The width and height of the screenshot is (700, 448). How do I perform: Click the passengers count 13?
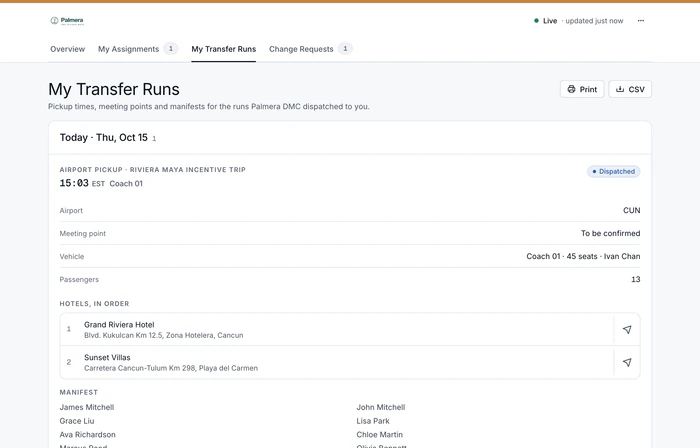tap(635, 279)
